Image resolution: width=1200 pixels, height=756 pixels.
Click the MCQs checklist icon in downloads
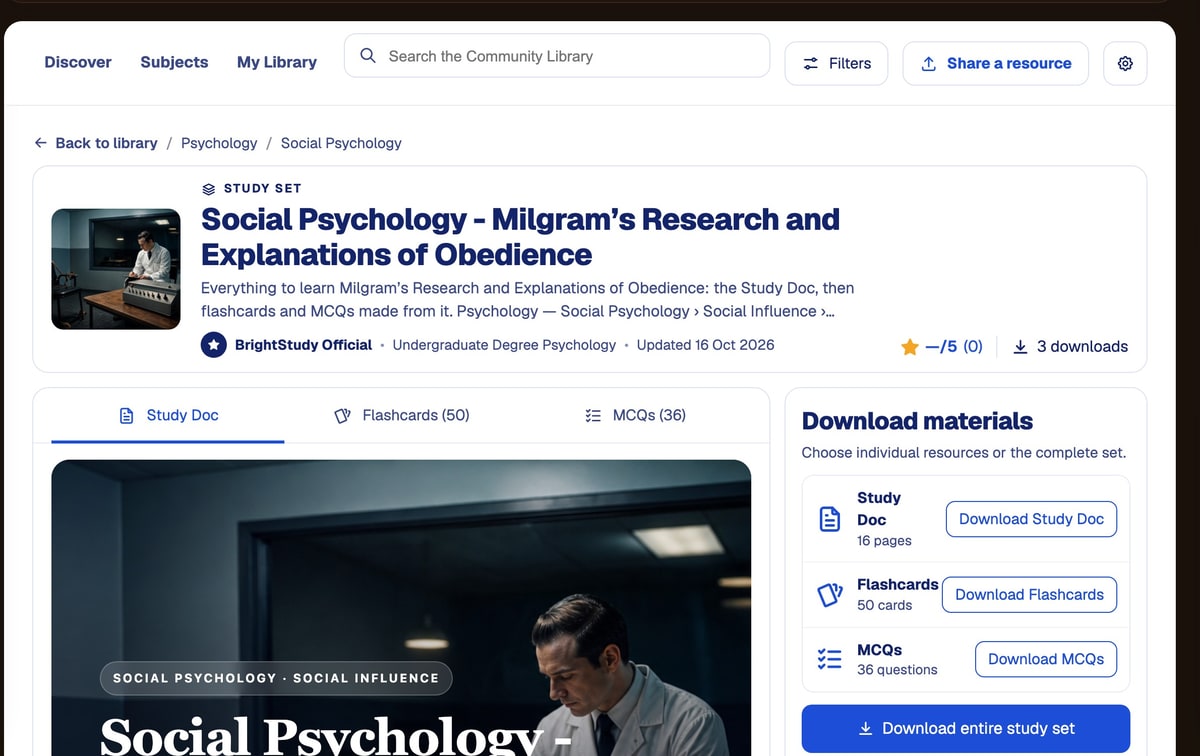[x=829, y=659]
